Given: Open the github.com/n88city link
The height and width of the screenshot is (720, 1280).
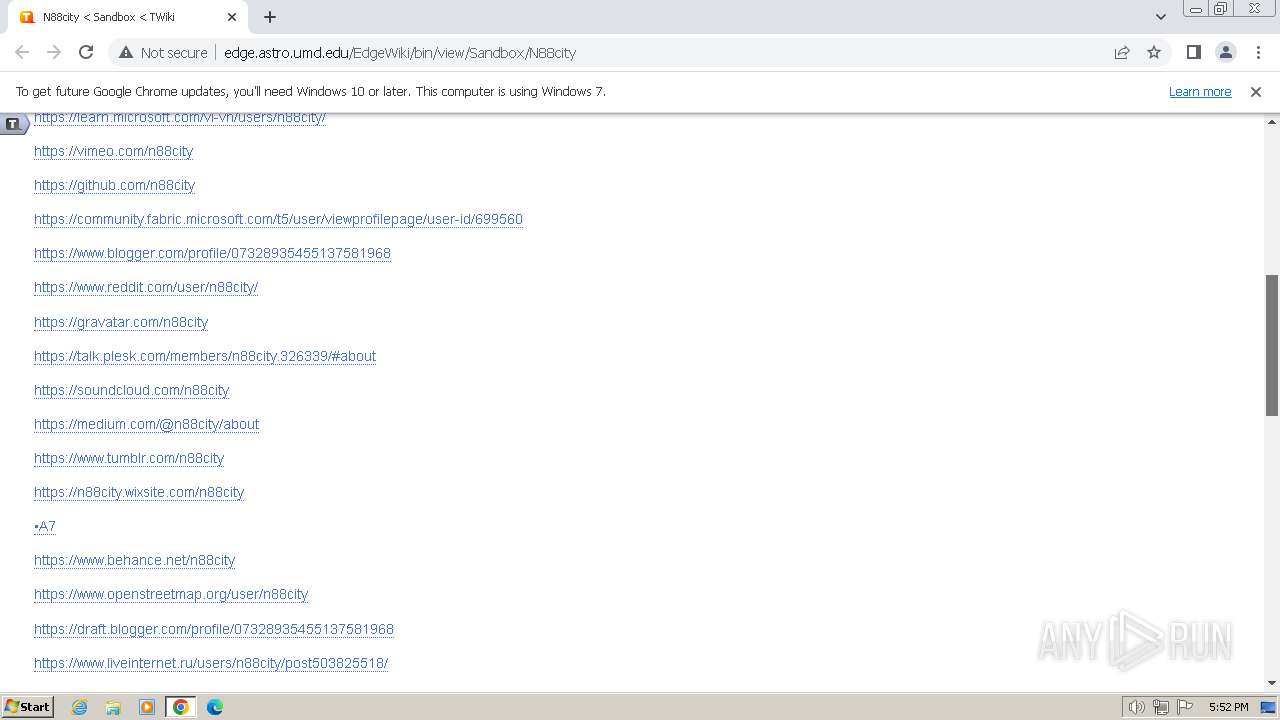Looking at the screenshot, I should (x=114, y=185).
